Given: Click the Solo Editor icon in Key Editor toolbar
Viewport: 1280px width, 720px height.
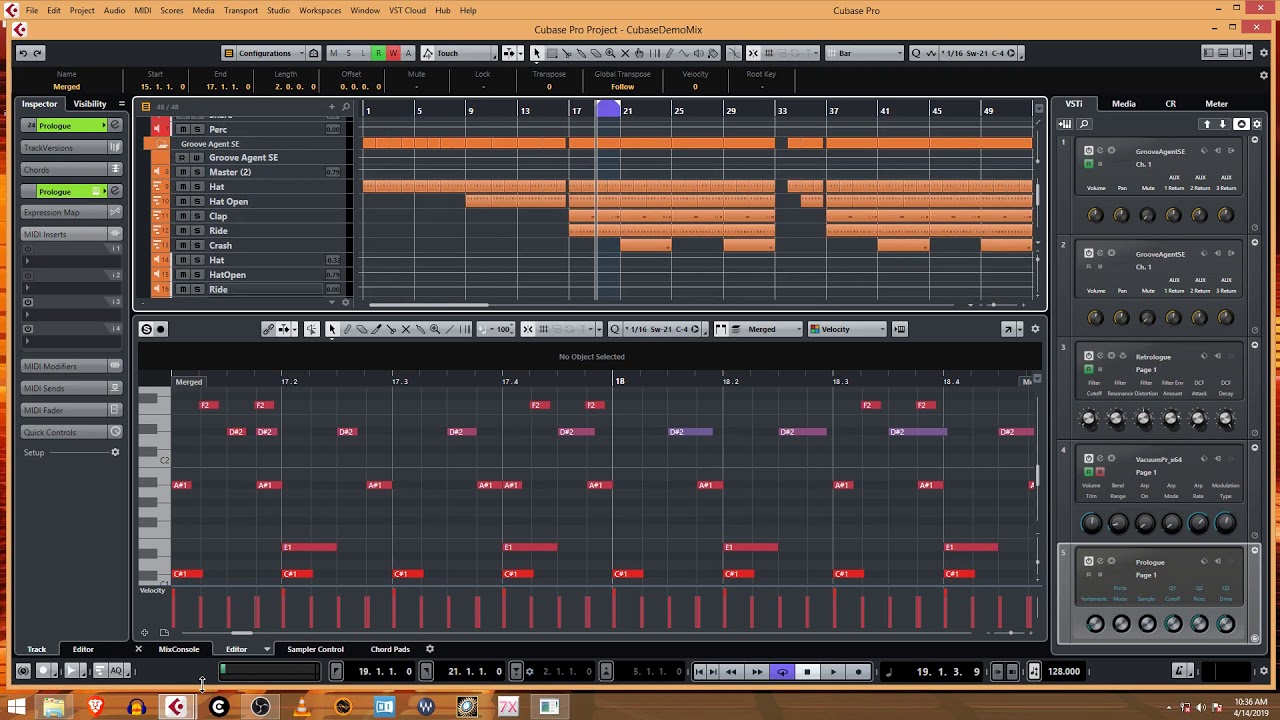Looking at the screenshot, I should (x=146, y=329).
